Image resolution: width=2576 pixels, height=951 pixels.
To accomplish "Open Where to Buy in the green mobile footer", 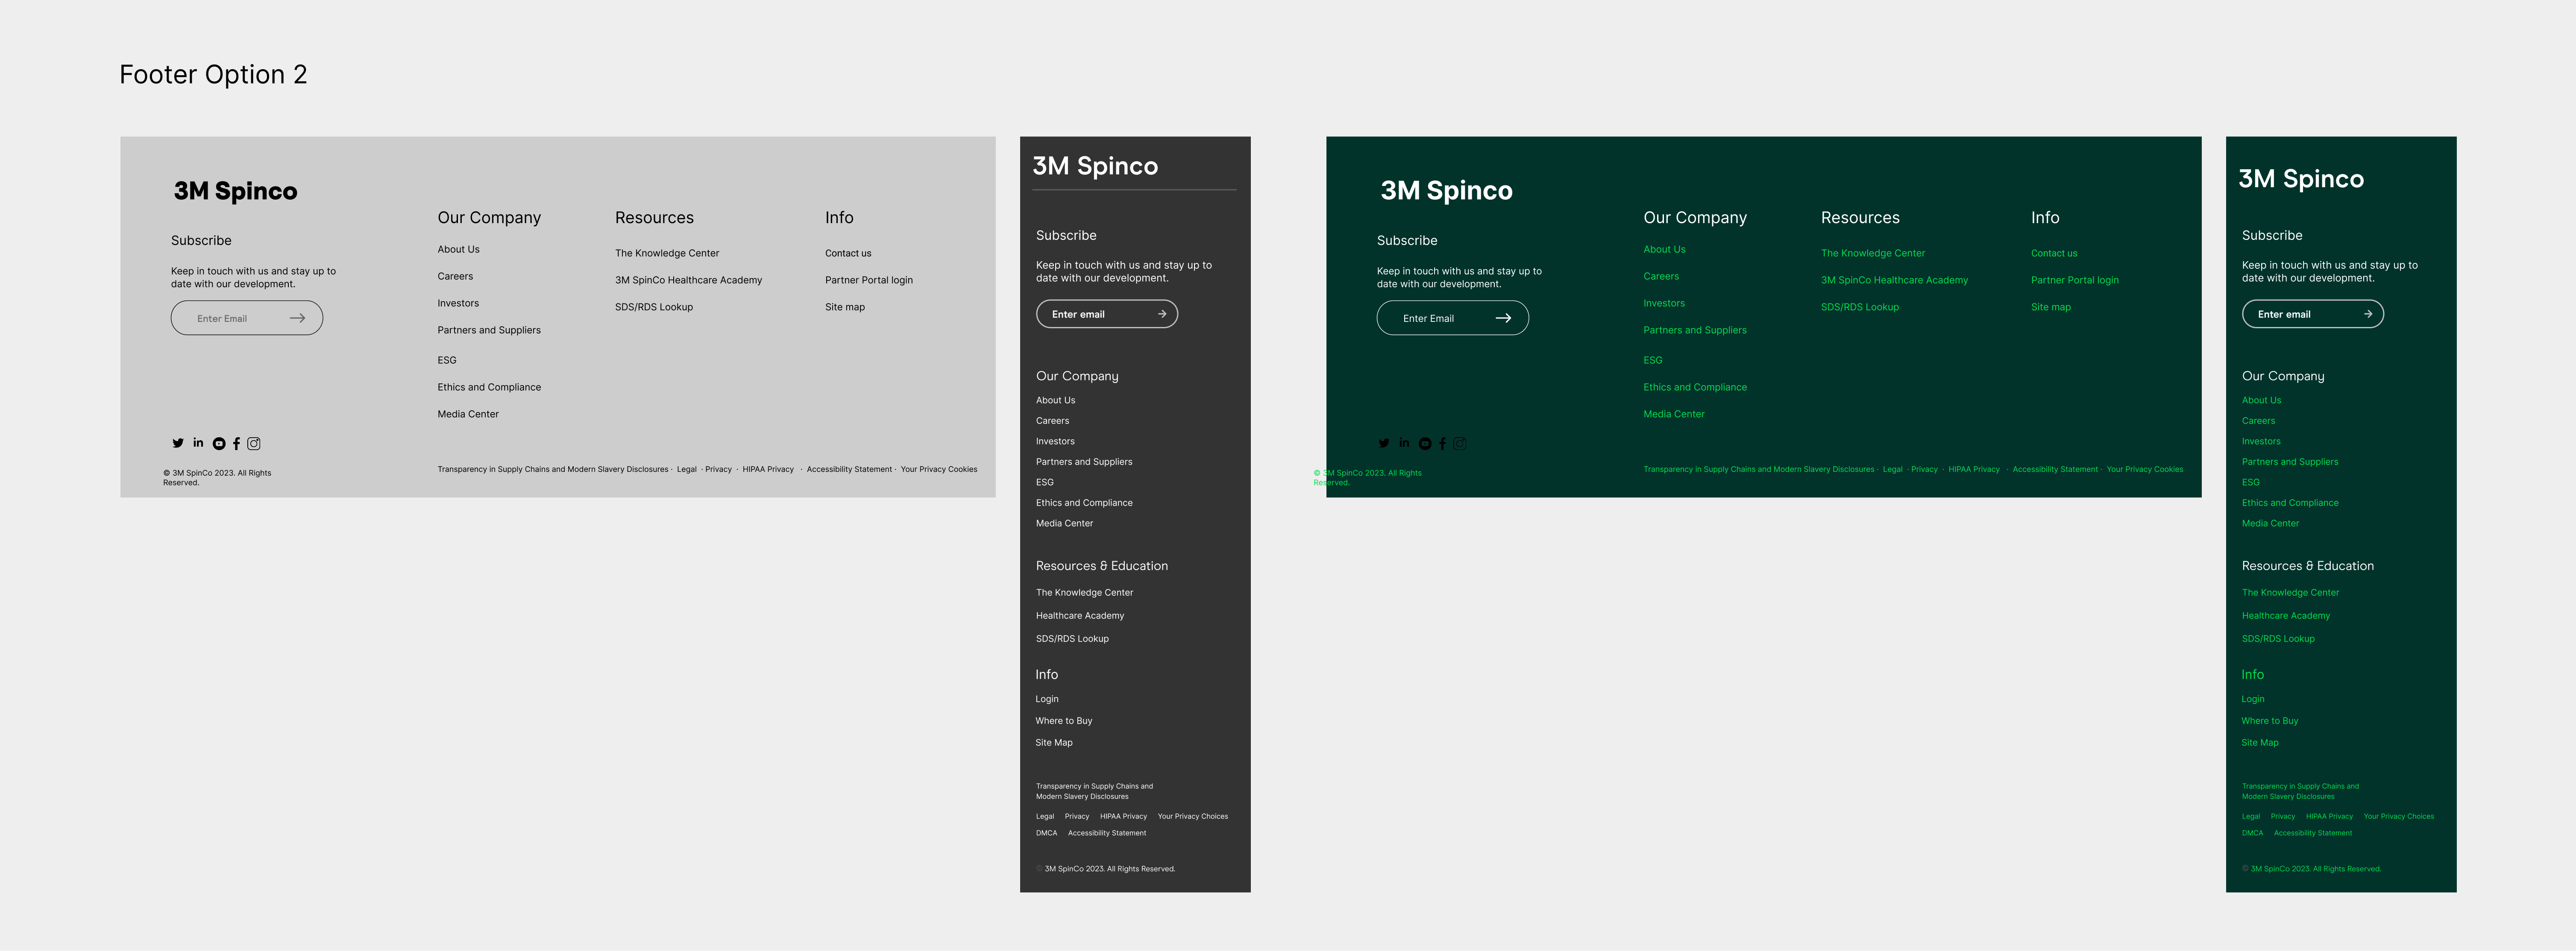I will click(2270, 721).
